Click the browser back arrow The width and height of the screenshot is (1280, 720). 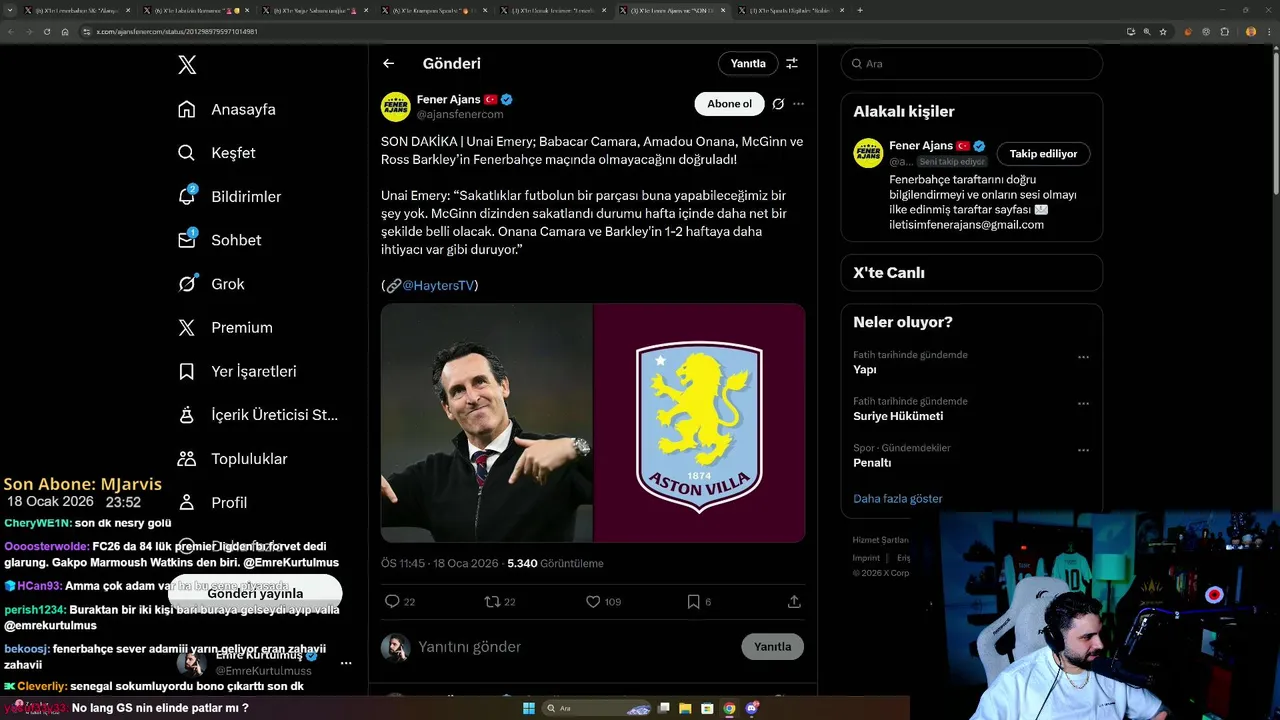click(x=10, y=32)
